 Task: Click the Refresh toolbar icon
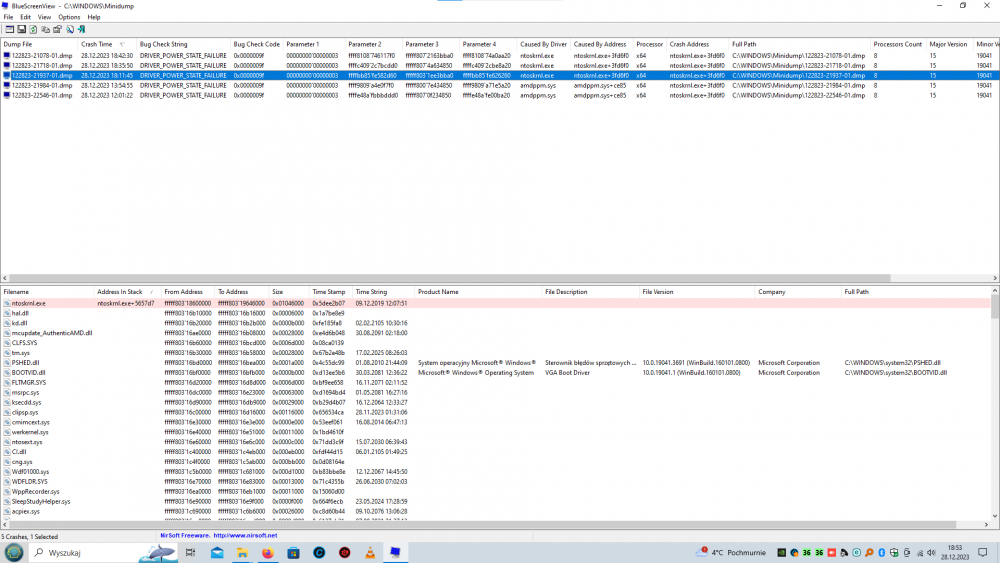(32, 29)
